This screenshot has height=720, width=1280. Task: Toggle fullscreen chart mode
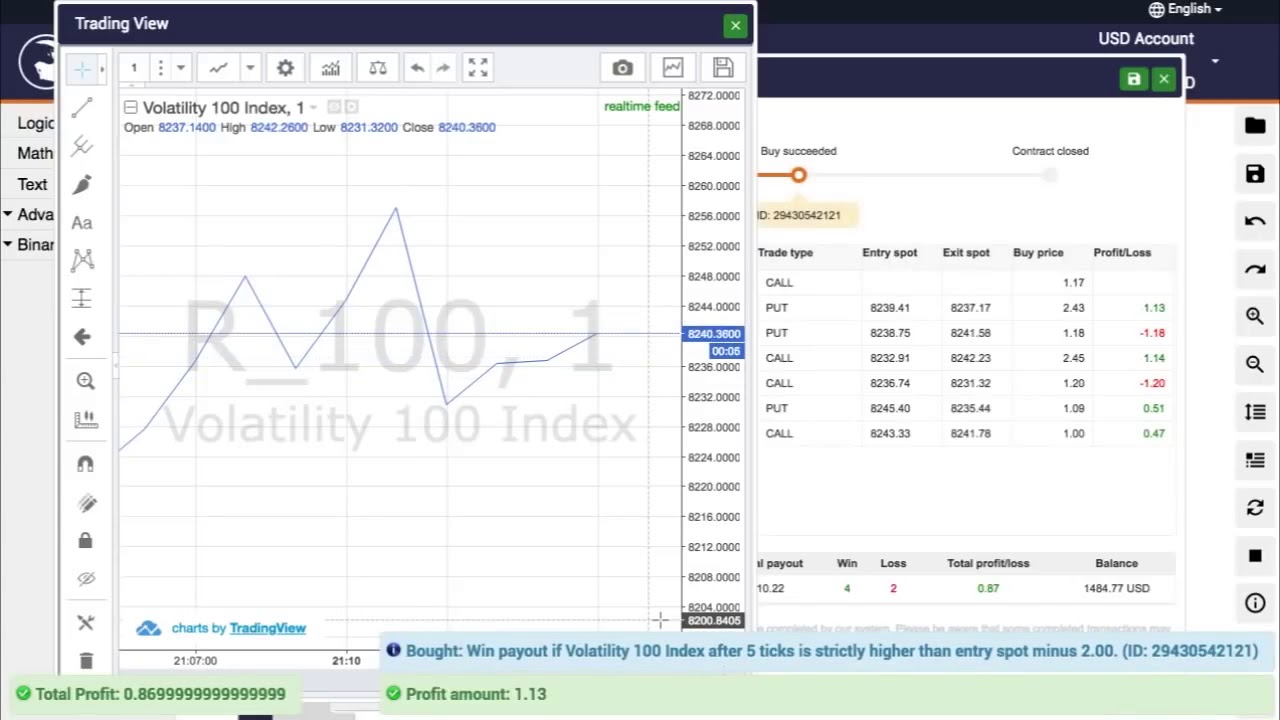pos(478,68)
